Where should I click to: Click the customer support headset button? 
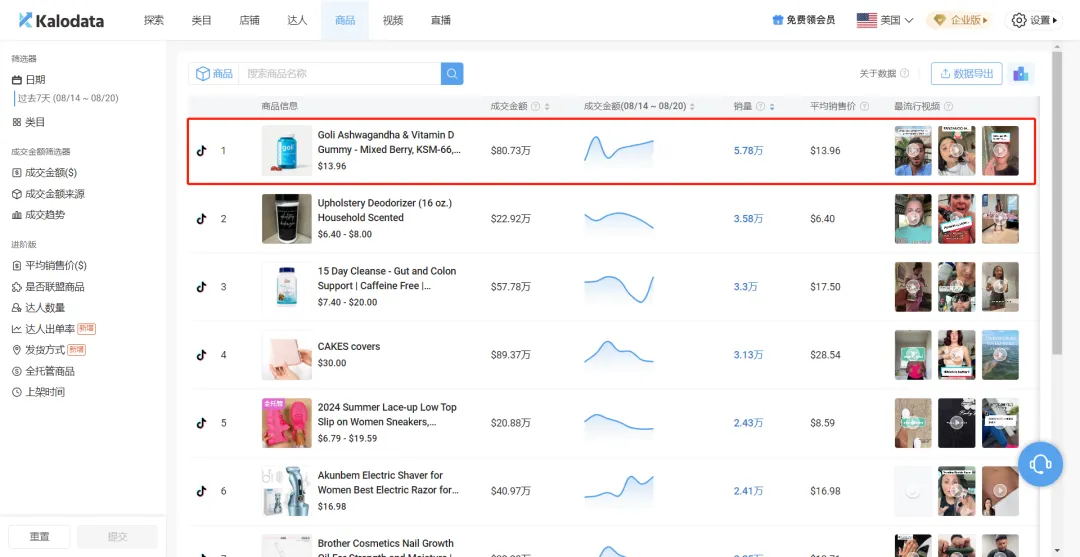1040,464
